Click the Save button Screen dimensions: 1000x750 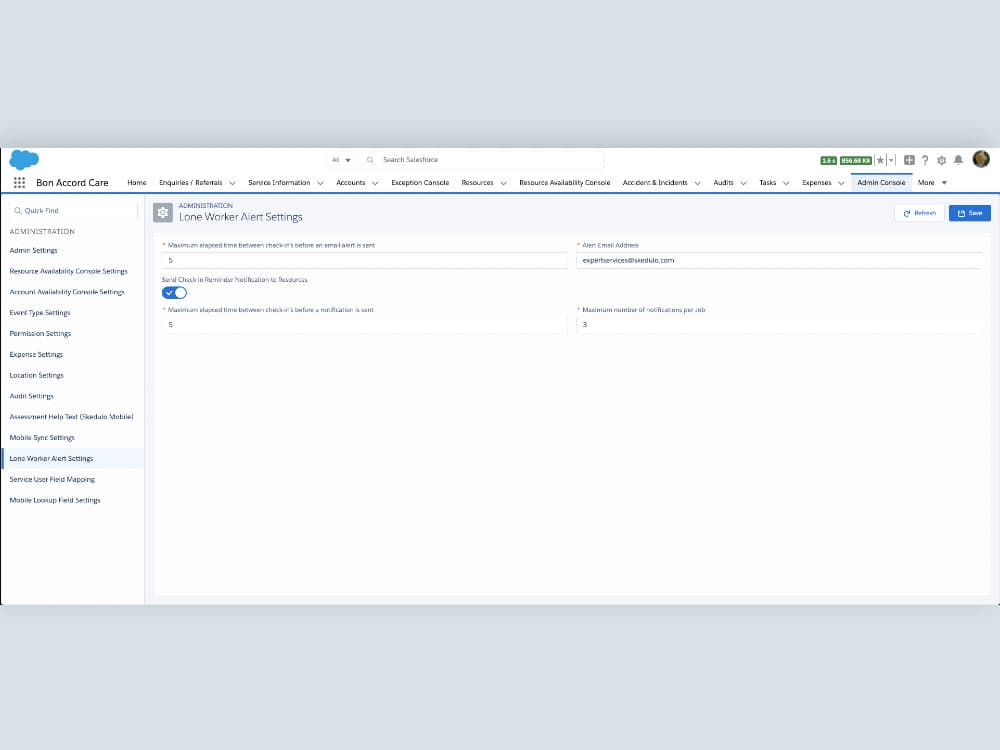[x=969, y=213]
